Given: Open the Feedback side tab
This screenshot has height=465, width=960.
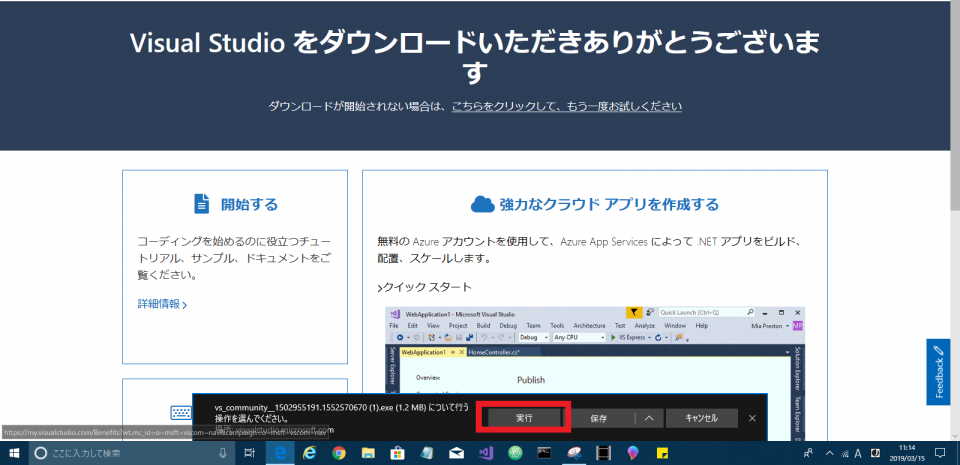Looking at the screenshot, I should tap(939, 371).
